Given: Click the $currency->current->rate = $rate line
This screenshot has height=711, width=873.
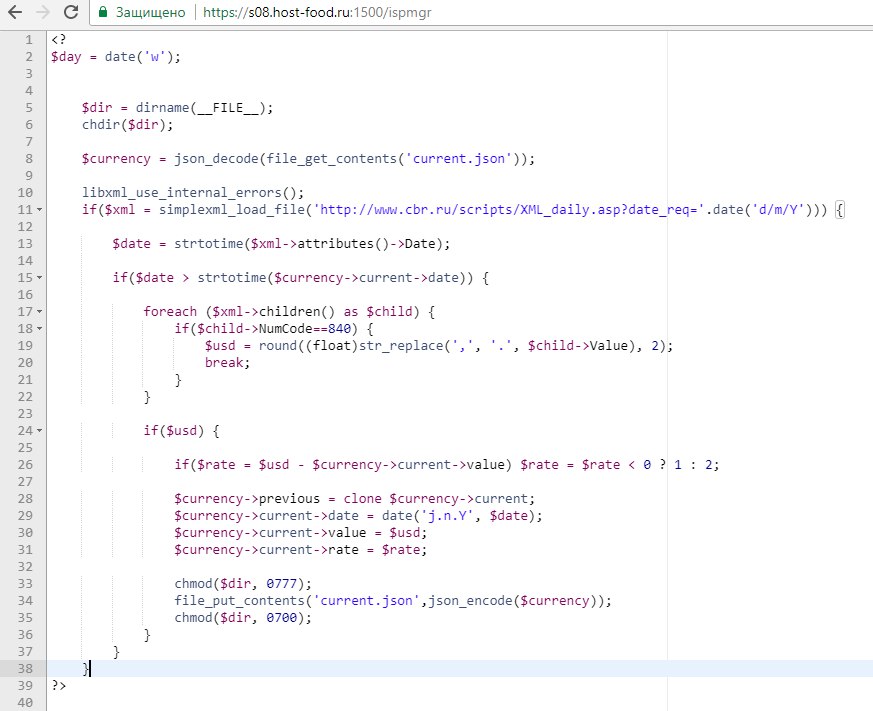Looking at the screenshot, I should [300, 550].
